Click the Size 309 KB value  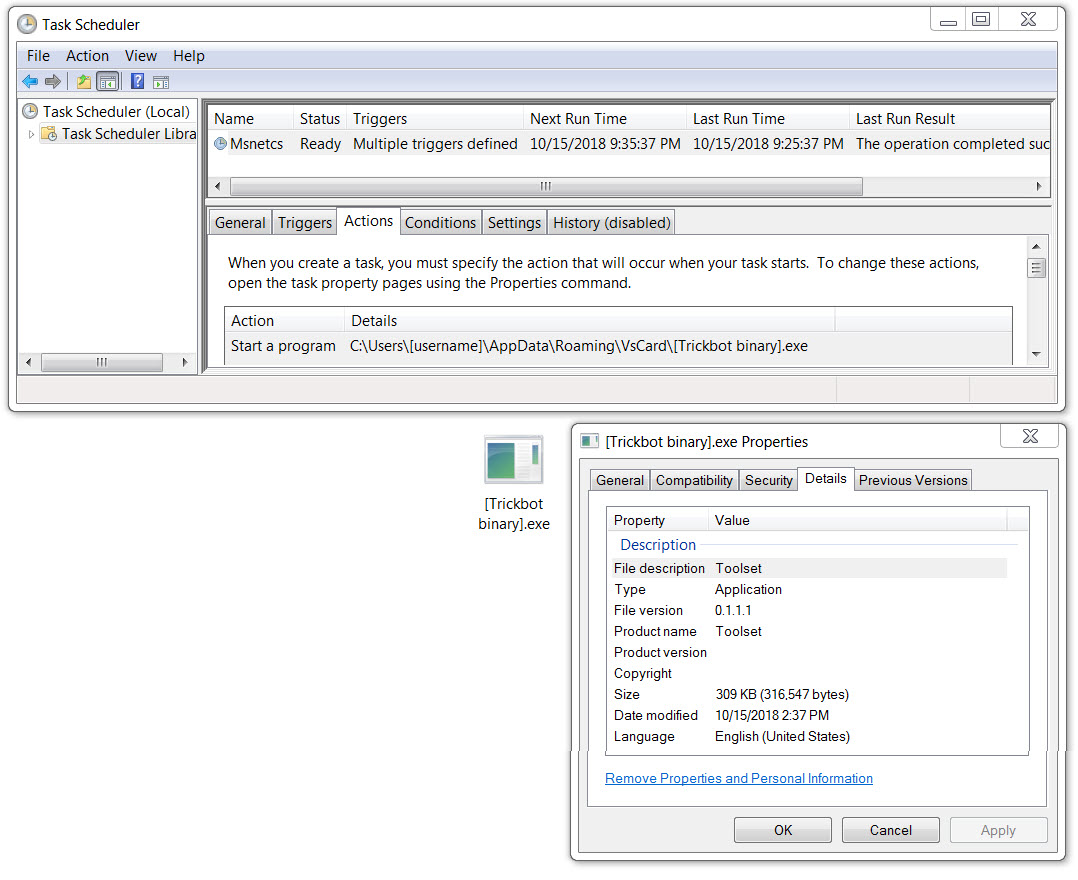click(782, 694)
